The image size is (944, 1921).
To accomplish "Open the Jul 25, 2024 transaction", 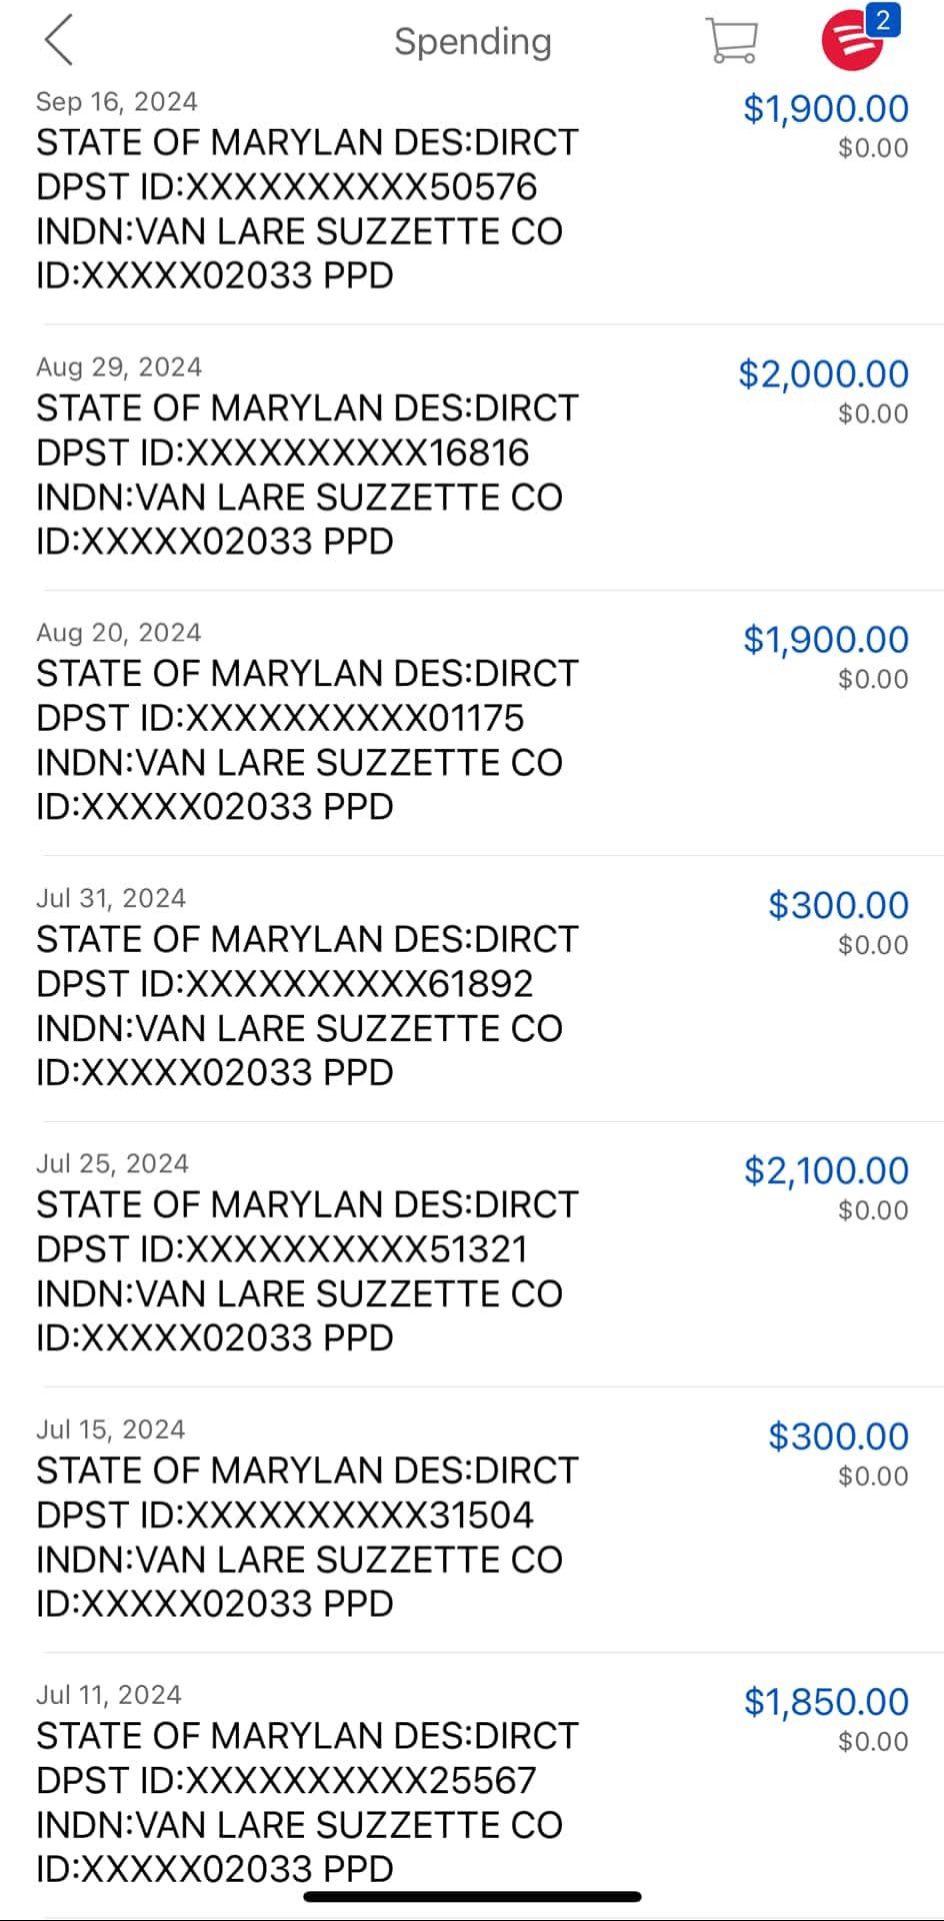I will [306, 1271].
